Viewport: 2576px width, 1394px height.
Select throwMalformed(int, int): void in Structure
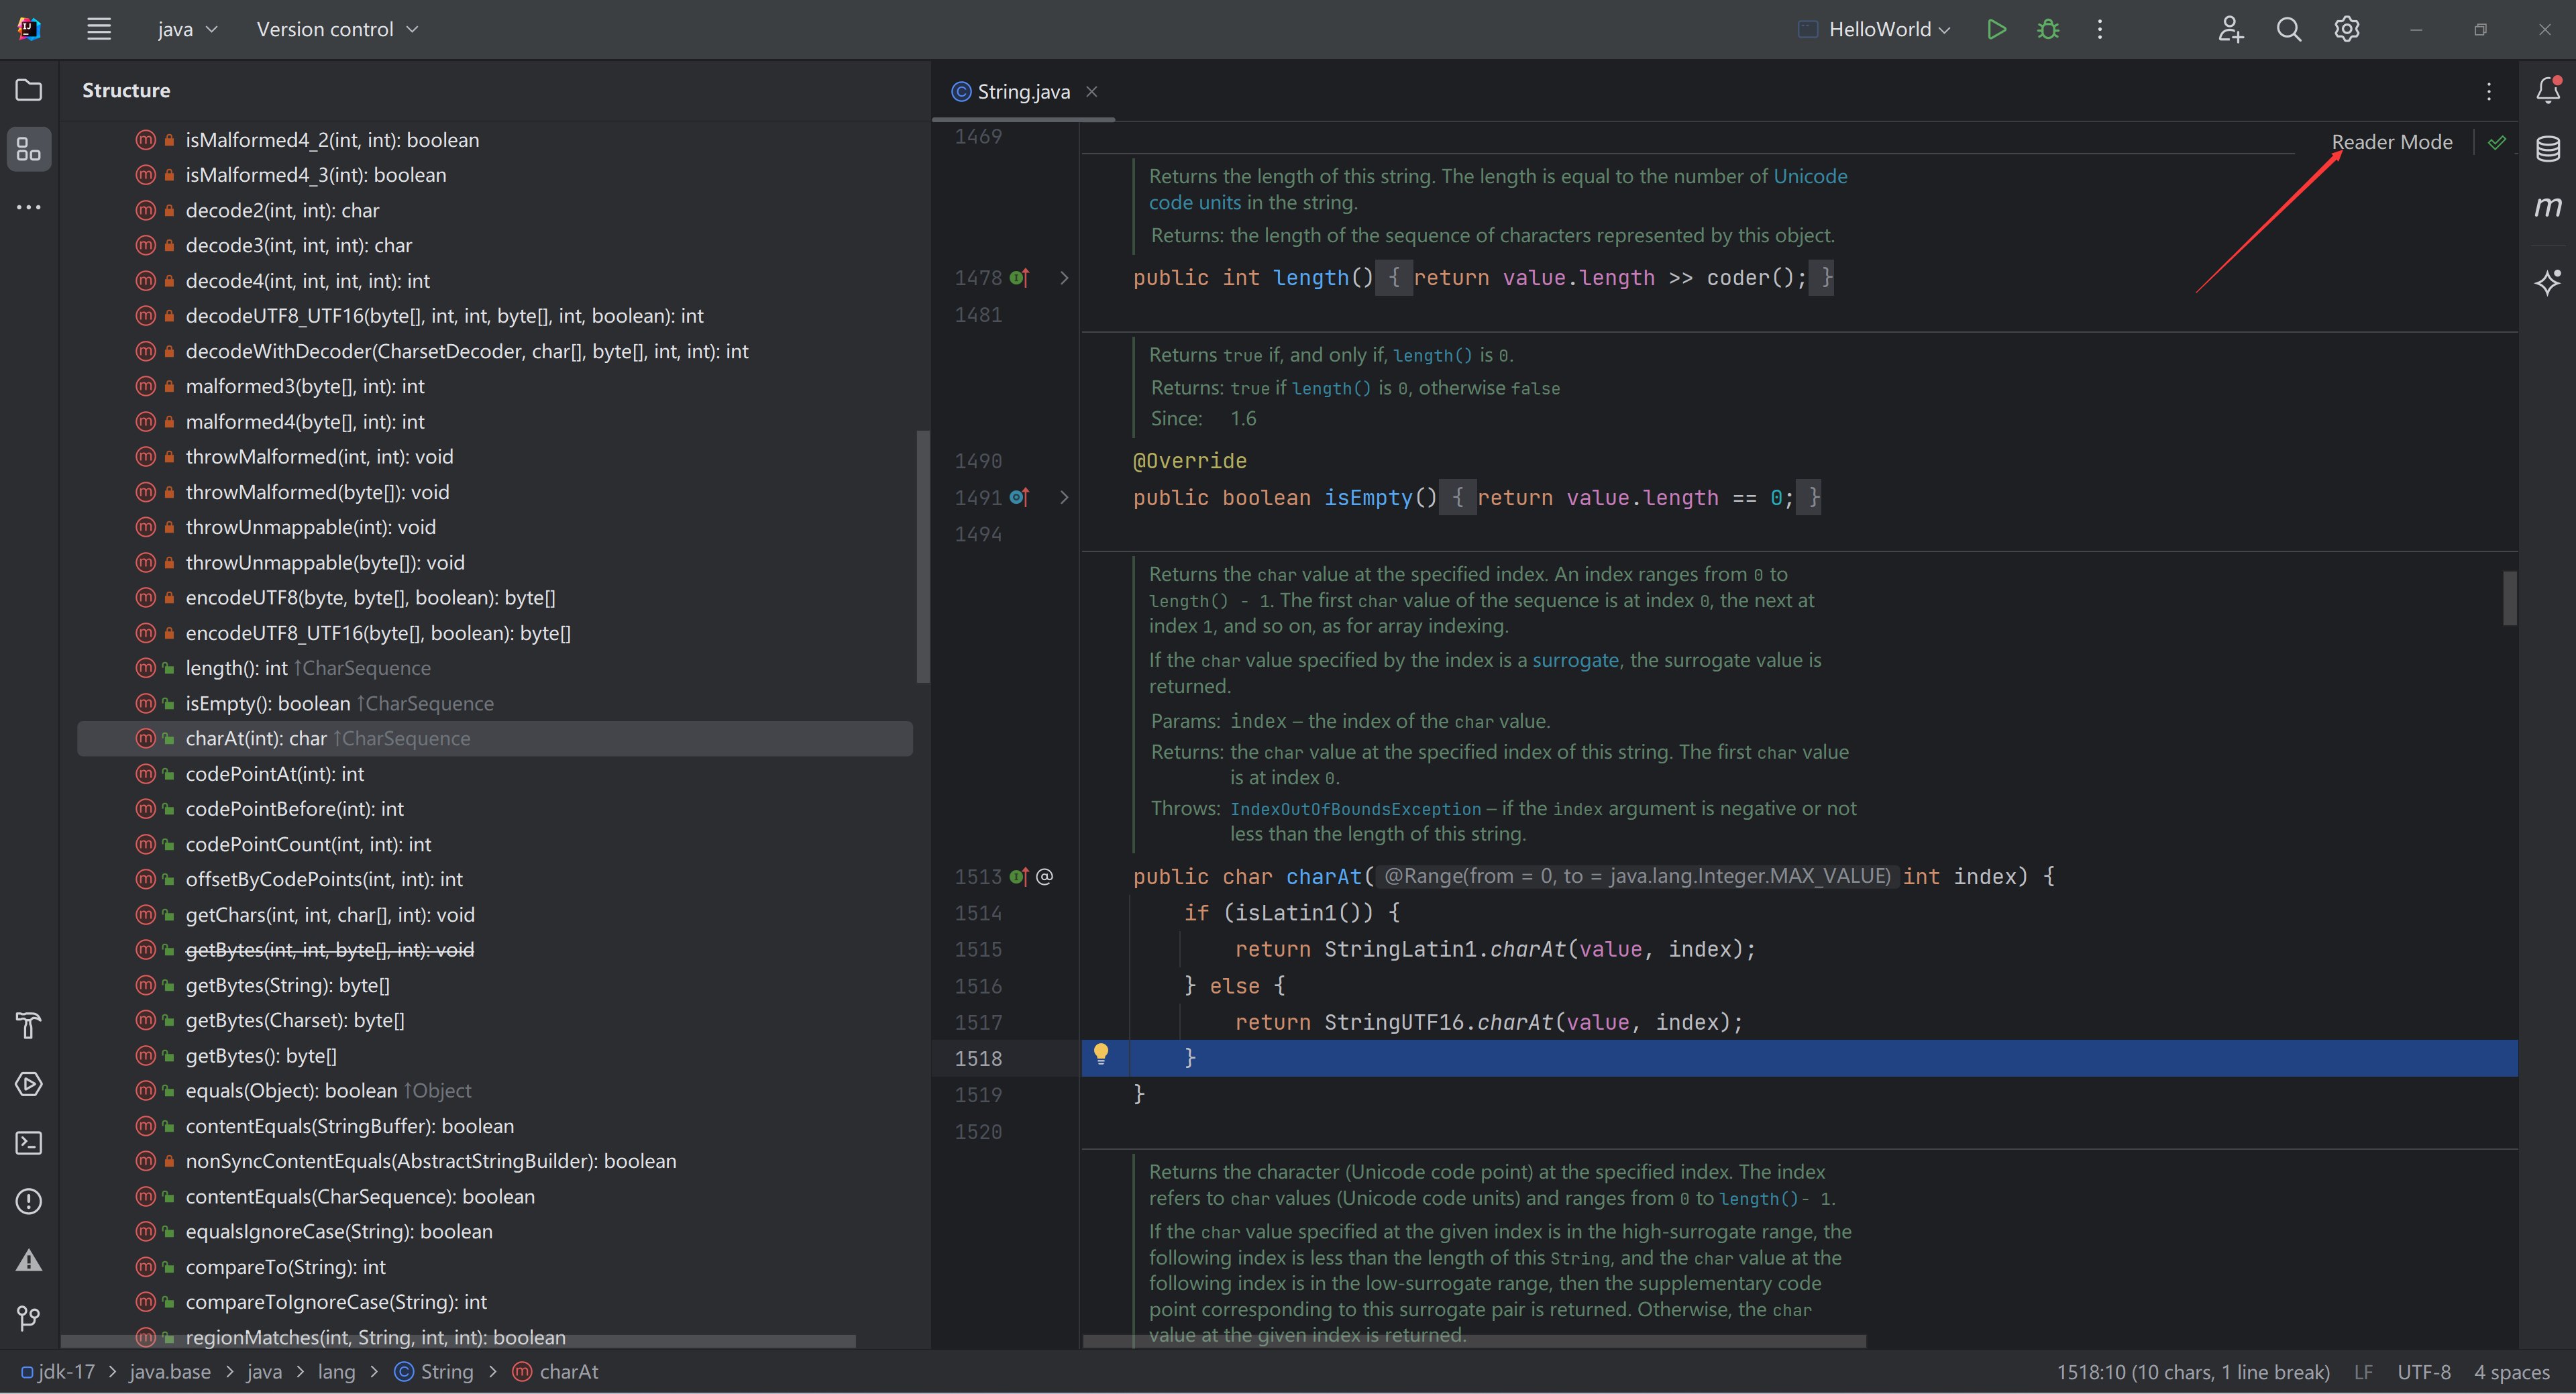click(495, 457)
